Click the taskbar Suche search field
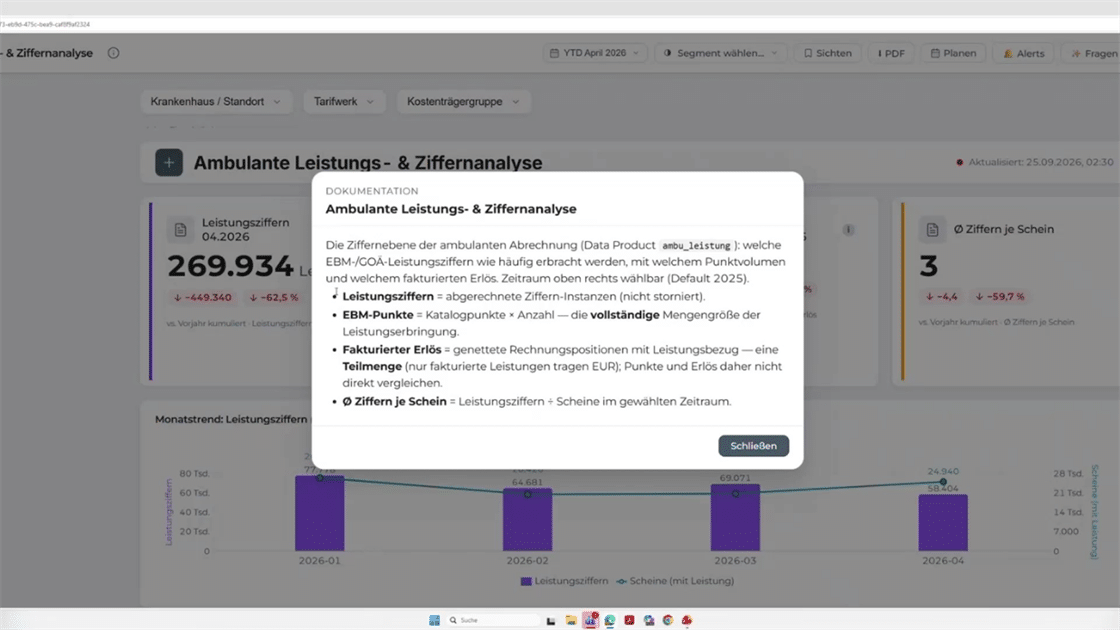 coord(493,620)
